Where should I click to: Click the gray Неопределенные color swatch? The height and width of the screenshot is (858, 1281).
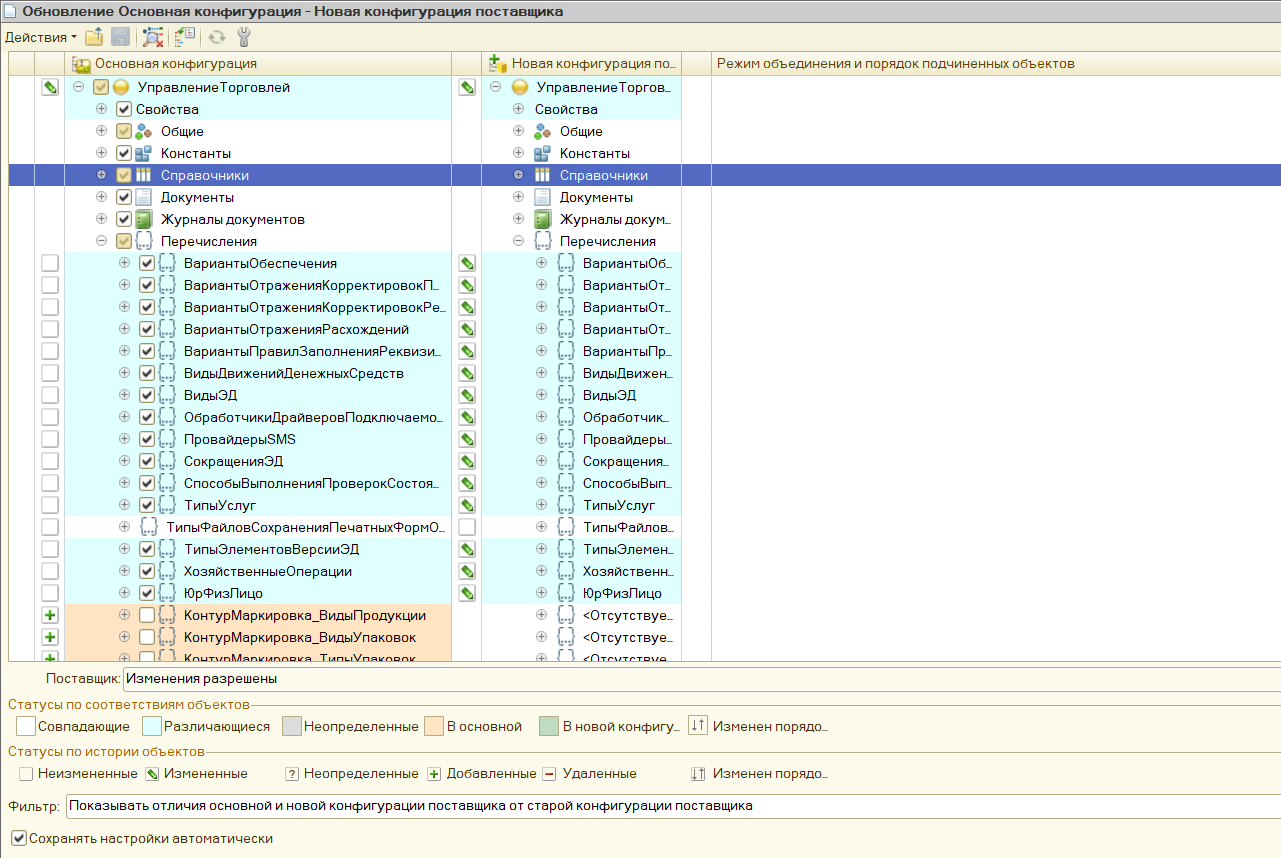[292, 726]
